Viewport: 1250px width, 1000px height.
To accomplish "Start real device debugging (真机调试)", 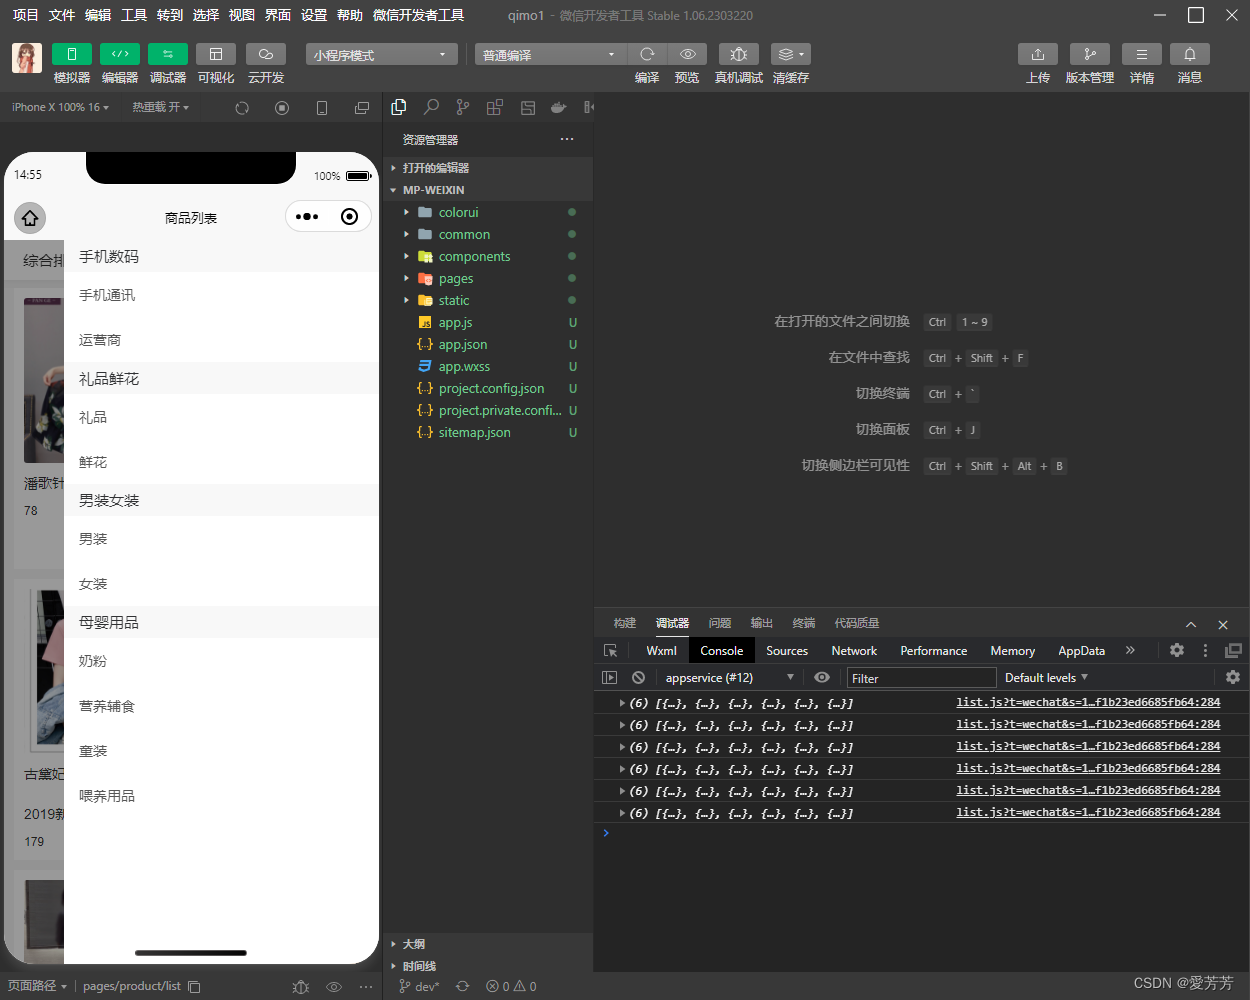I will pos(739,54).
